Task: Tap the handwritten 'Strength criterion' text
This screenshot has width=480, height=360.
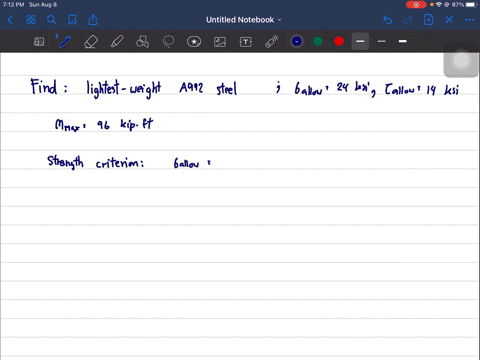Action: point(96,162)
